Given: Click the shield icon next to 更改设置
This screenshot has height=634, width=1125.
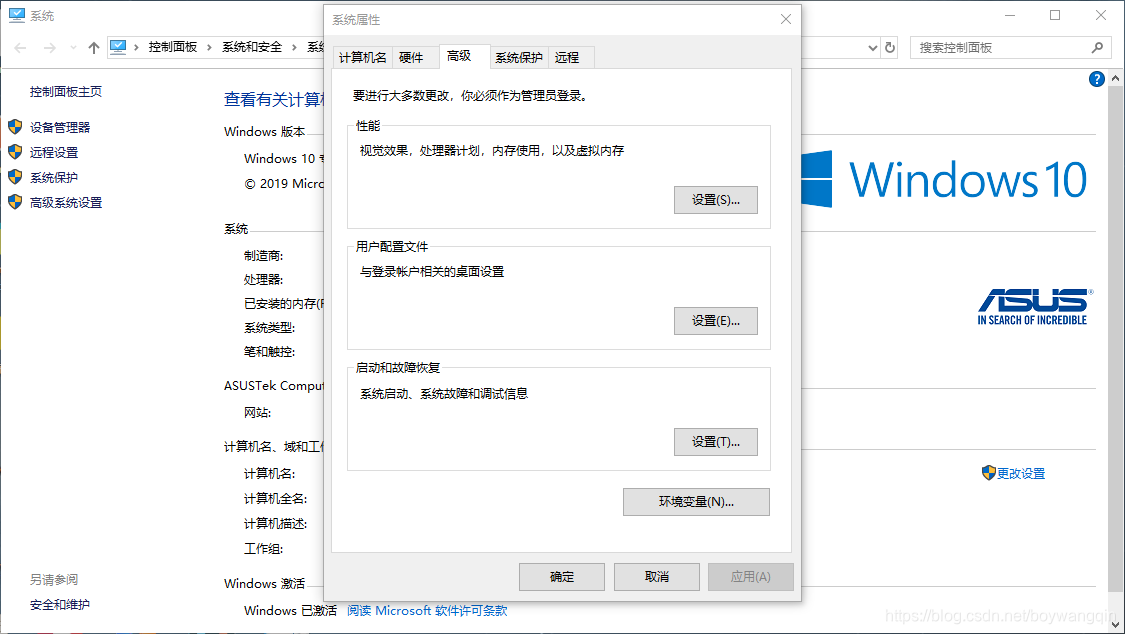Looking at the screenshot, I should pos(989,473).
